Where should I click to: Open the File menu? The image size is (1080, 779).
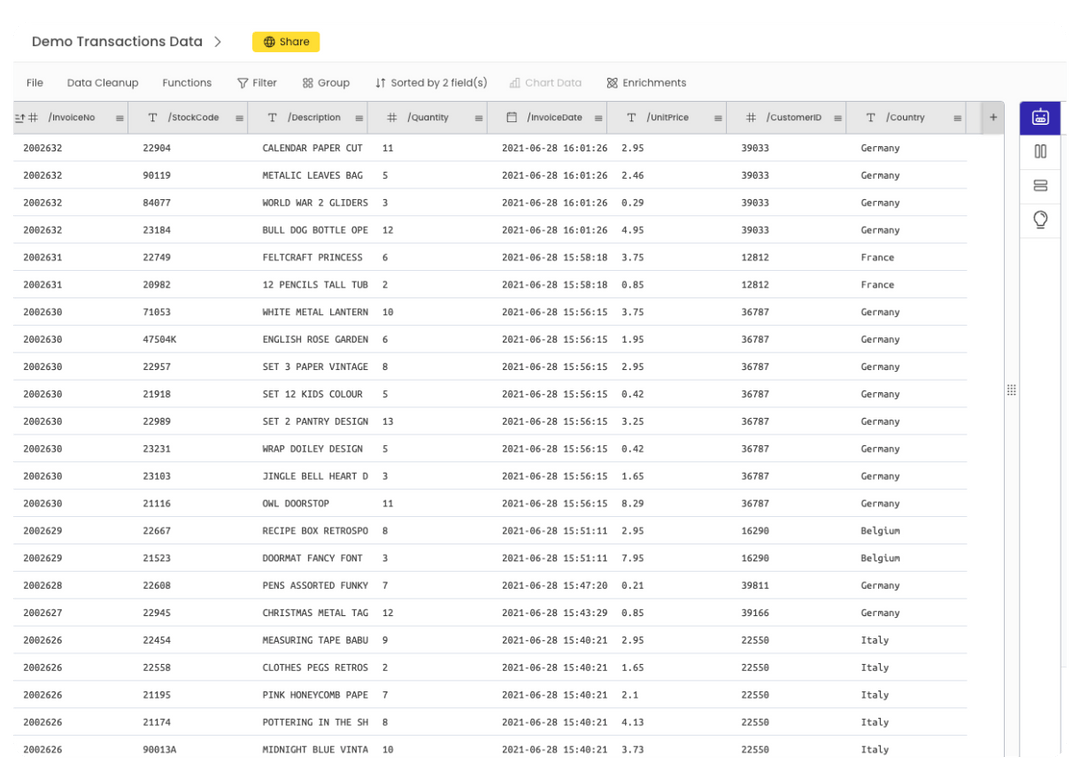click(35, 82)
